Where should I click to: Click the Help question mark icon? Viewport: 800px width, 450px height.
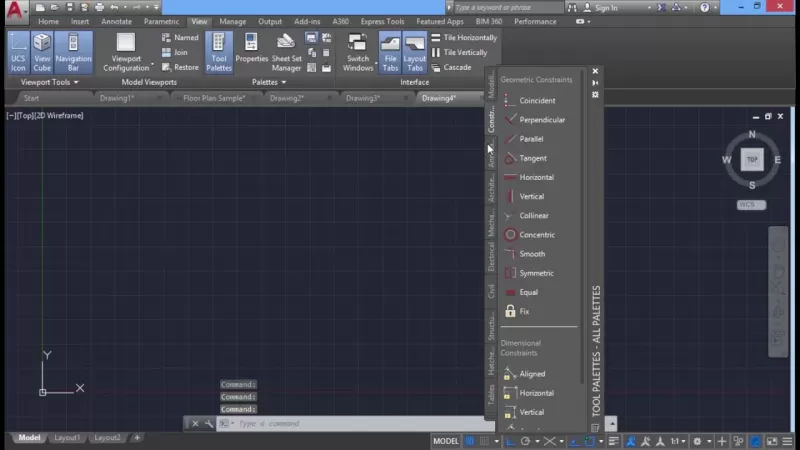[x=704, y=7]
